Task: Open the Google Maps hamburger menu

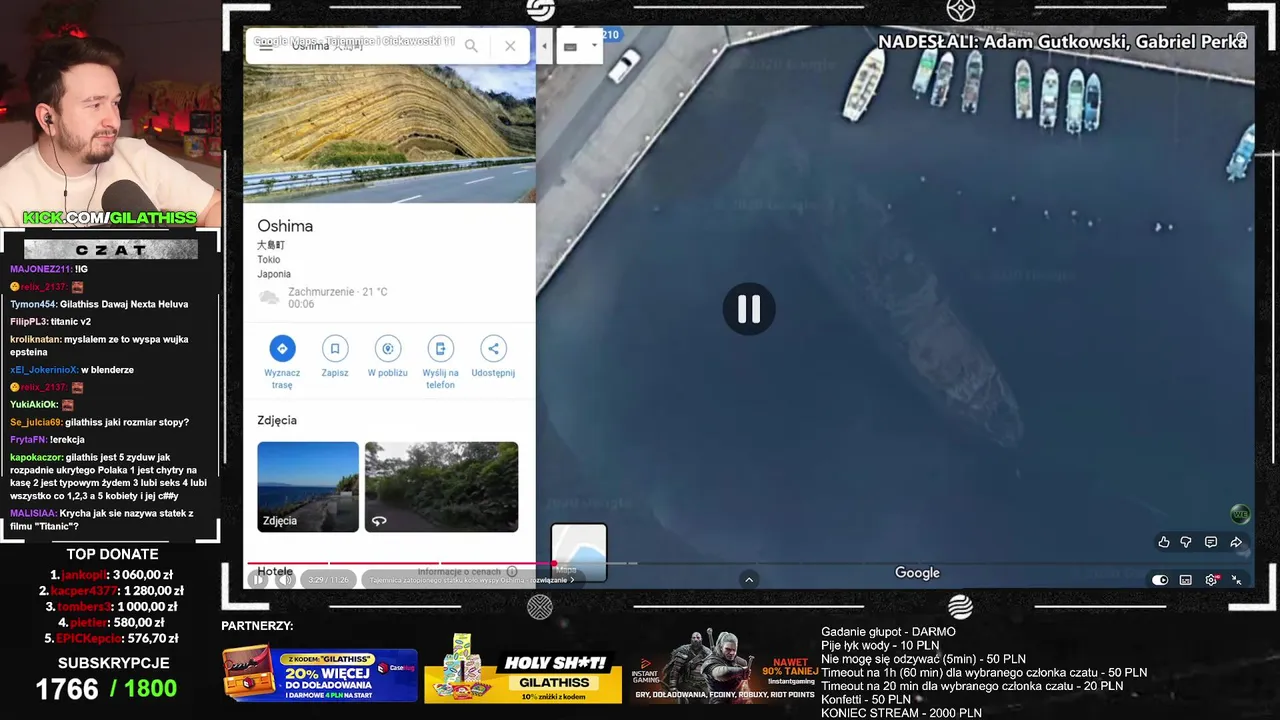Action: pyautogui.click(x=266, y=46)
